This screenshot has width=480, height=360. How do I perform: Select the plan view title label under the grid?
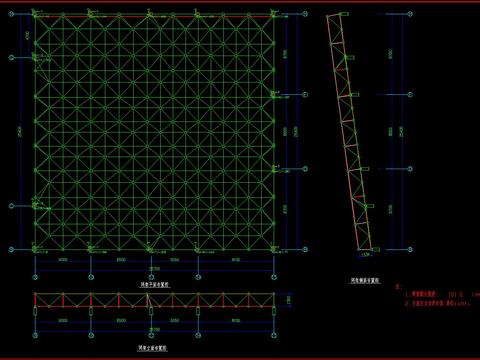(154, 285)
